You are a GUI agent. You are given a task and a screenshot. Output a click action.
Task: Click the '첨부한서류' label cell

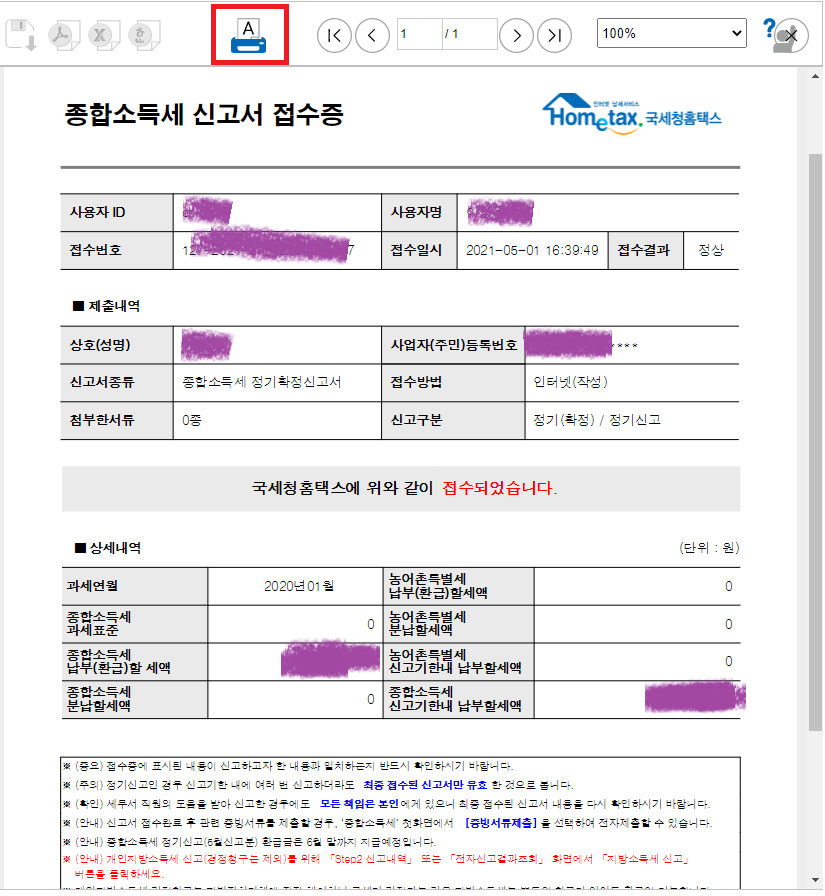(x=117, y=421)
